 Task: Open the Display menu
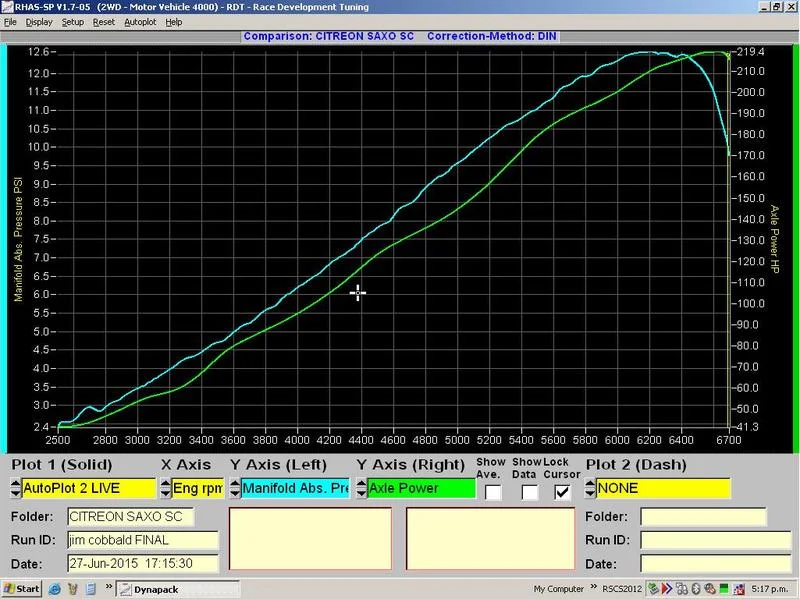click(39, 22)
